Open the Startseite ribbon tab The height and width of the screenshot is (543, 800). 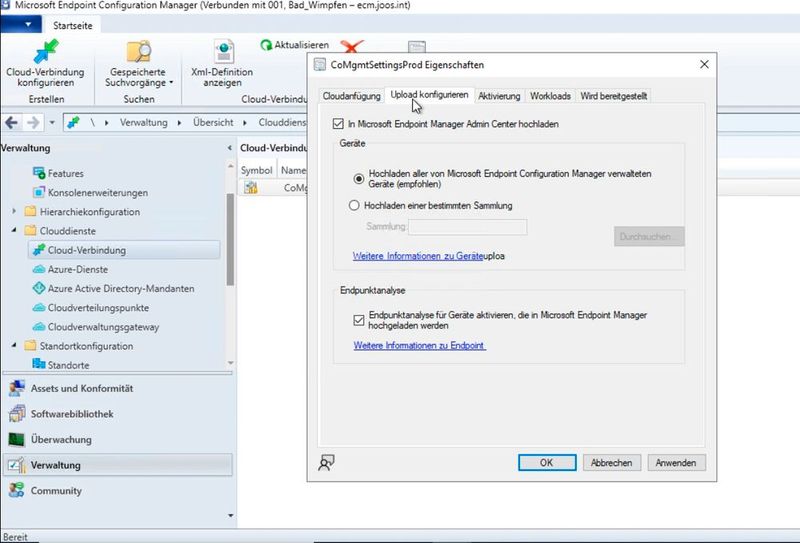72,26
